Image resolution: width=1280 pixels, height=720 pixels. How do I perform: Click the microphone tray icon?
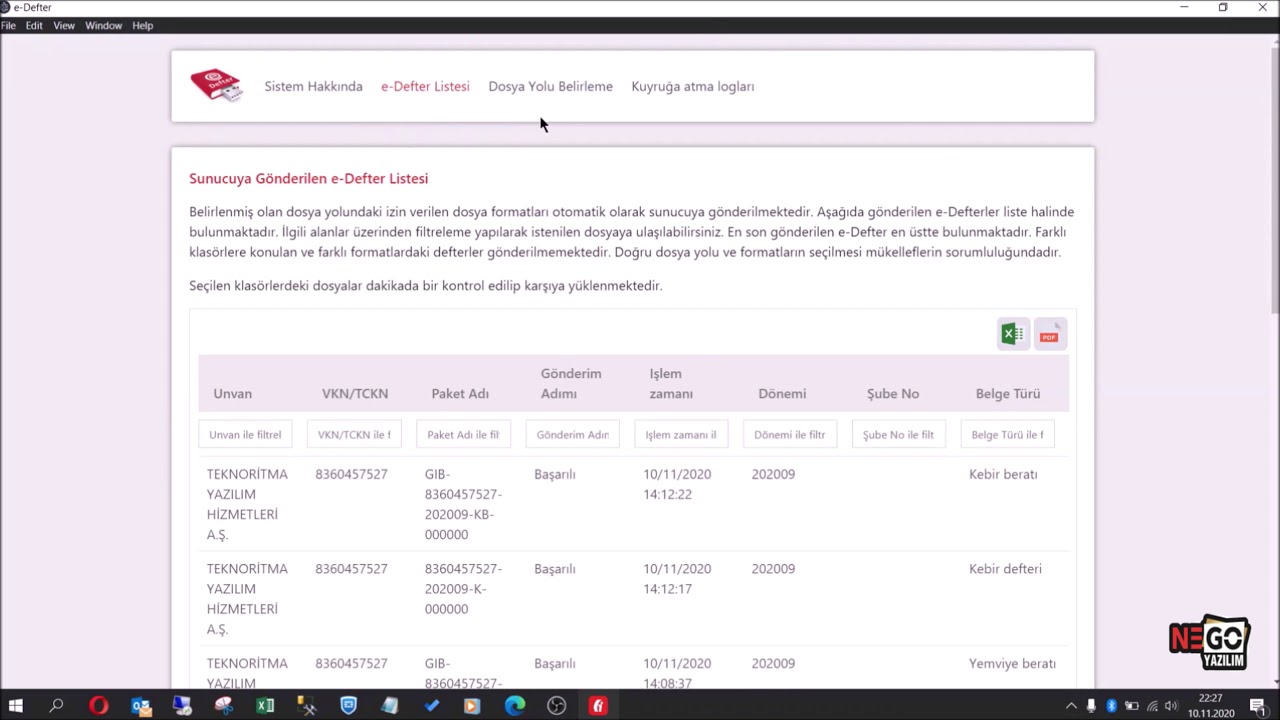click(x=1091, y=706)
